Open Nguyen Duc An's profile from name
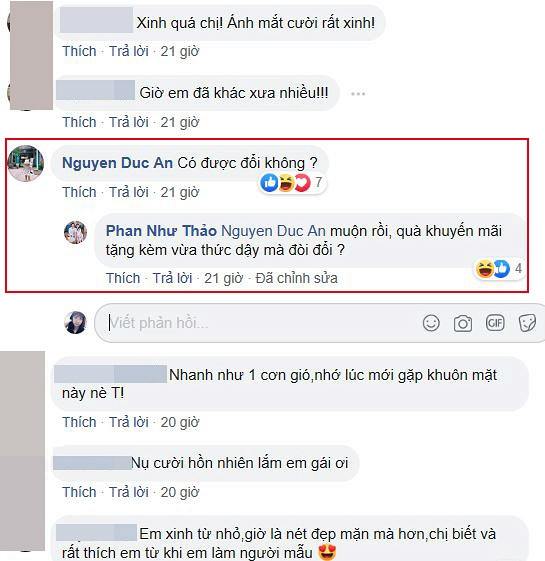 click(x=117, y=163)
